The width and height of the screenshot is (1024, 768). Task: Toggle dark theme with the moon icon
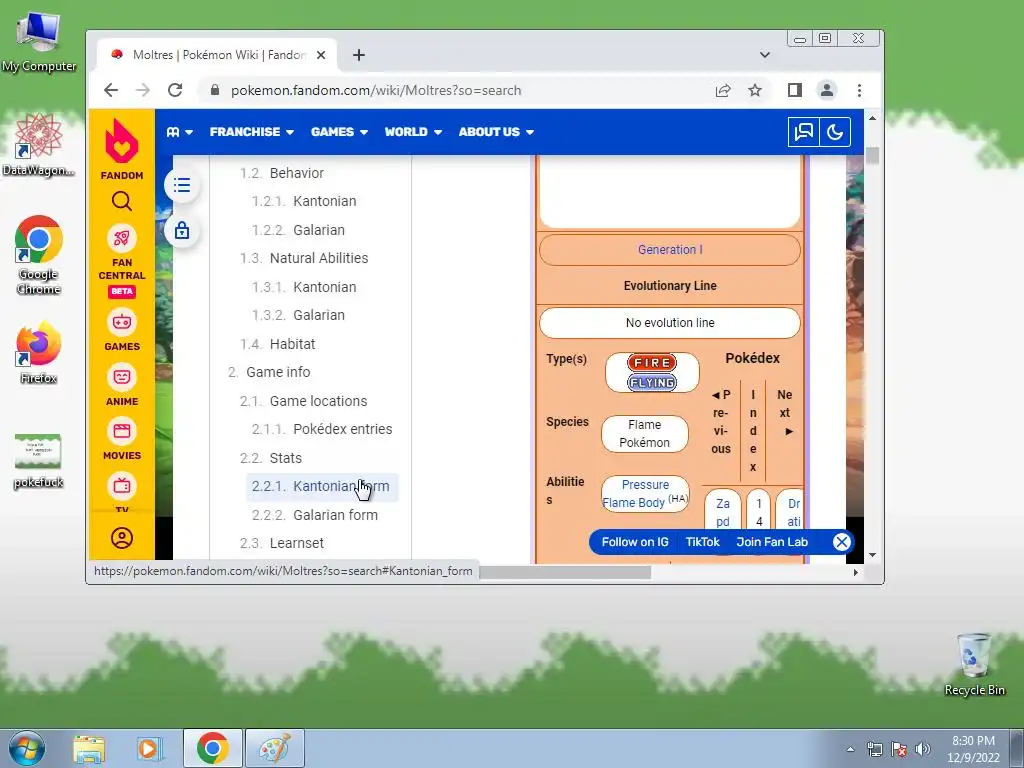[x=835, y=132]
